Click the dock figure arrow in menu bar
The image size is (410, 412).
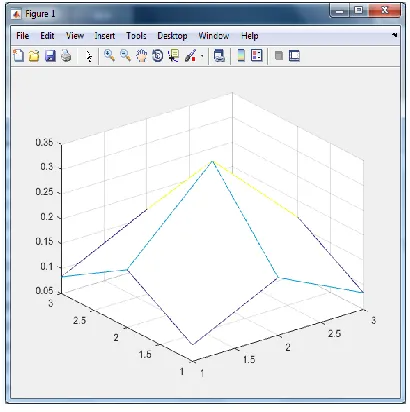(x=395, y=35)
